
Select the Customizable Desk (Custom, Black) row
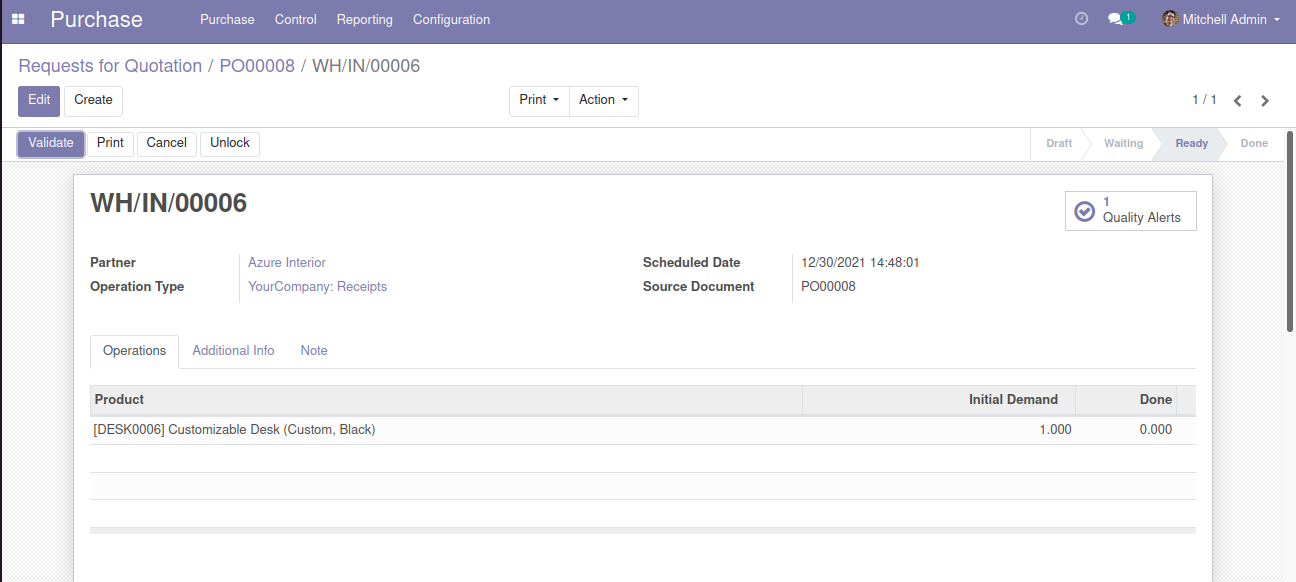pyautogui.click(x=643, y=430)
